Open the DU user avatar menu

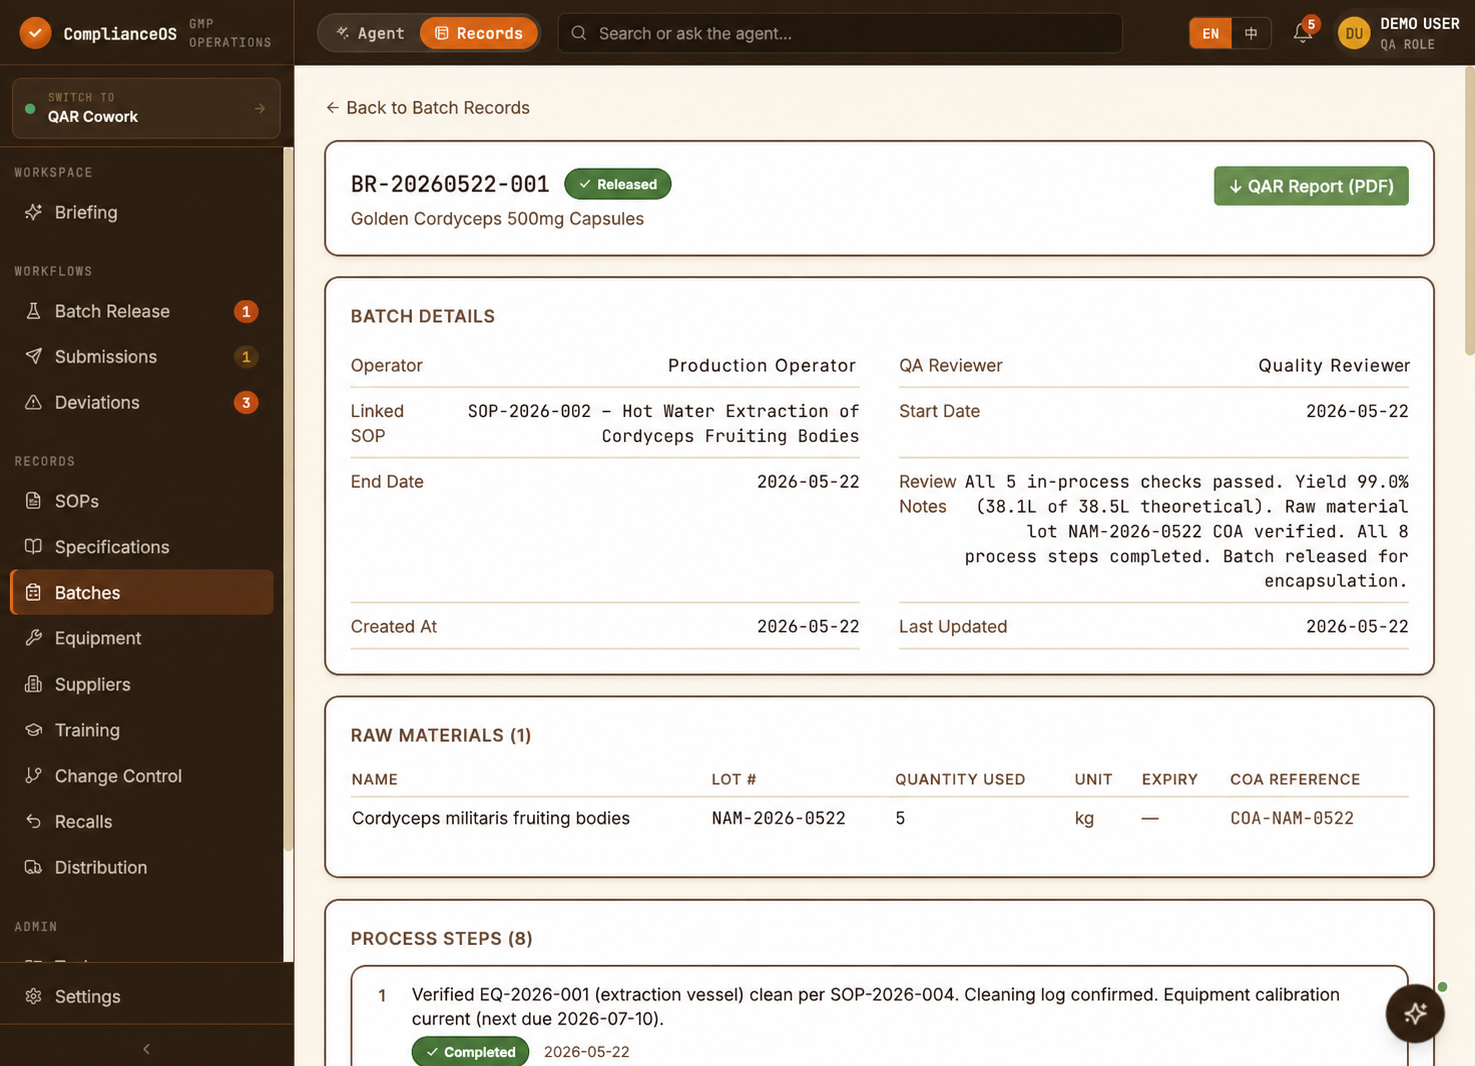click(x=1354, y=33)
